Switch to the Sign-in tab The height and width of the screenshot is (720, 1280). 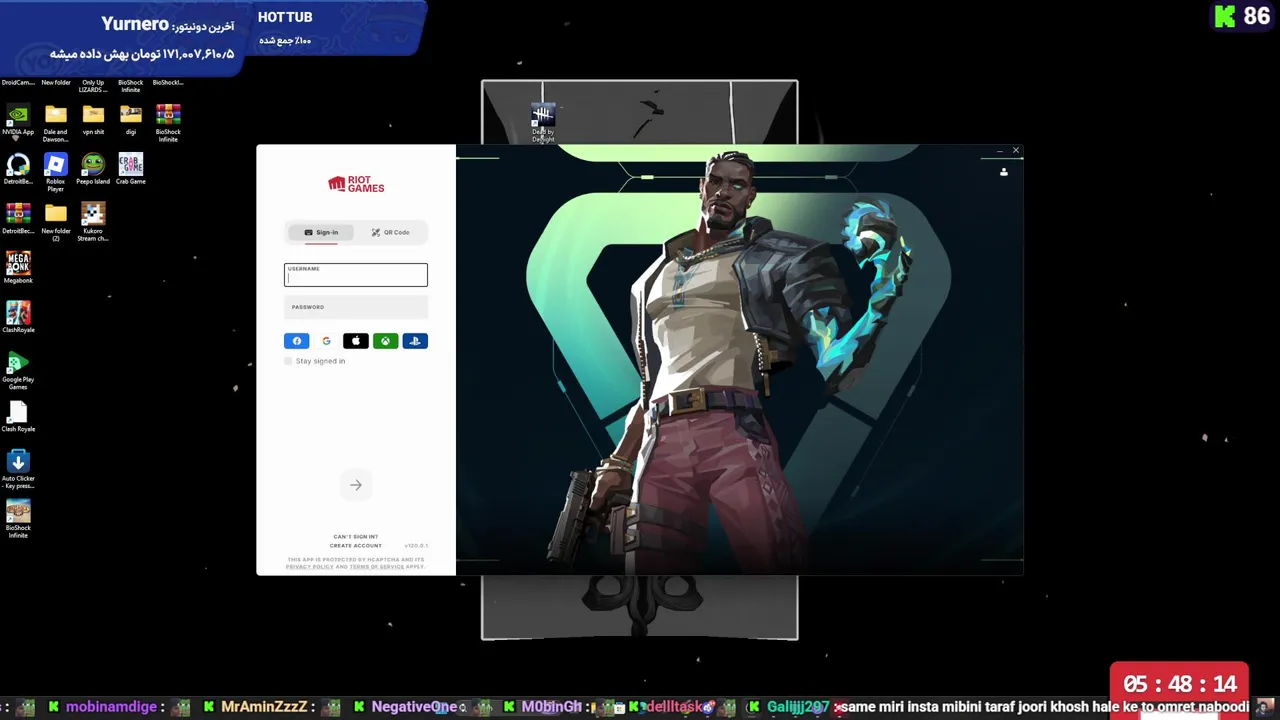pos(320,232)
